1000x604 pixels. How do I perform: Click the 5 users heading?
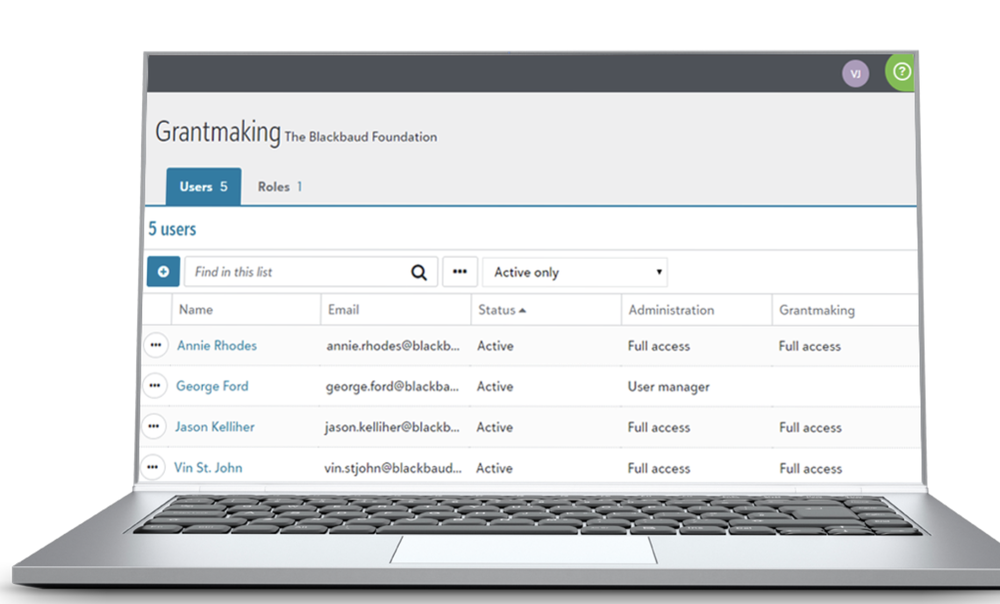[x=172, y=229]
